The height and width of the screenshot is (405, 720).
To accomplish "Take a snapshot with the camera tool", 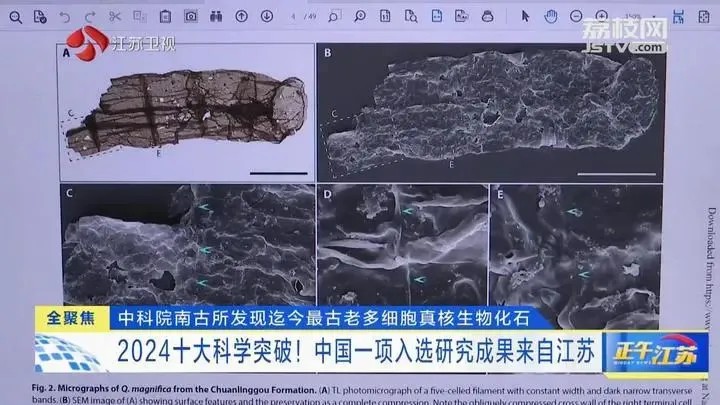I will click(x=190, y=16).
